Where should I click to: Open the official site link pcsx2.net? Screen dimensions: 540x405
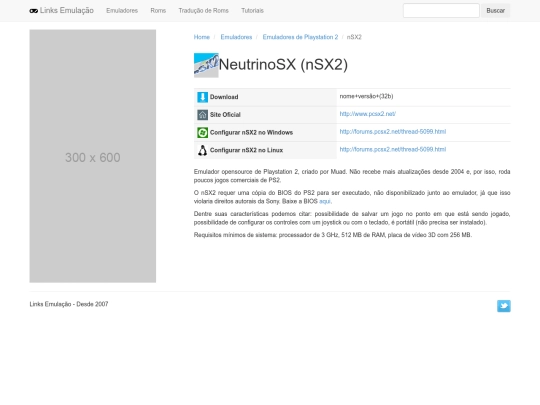pos(368,114)
